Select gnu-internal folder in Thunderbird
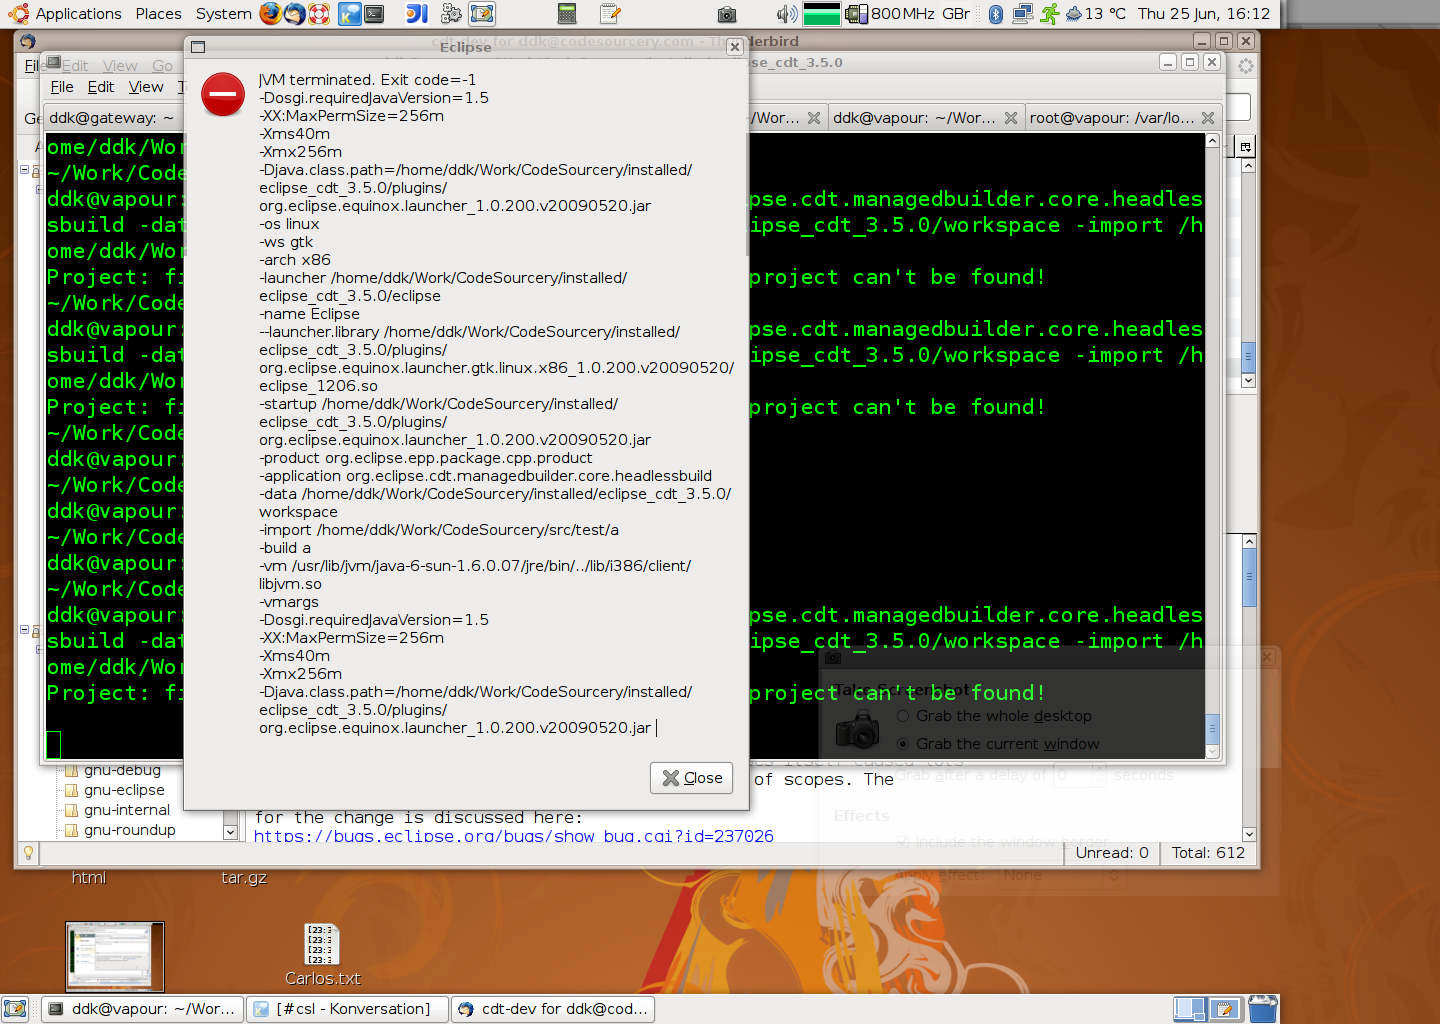Viewport: 1440px width, 1024px height. click(x=127, y=810)
